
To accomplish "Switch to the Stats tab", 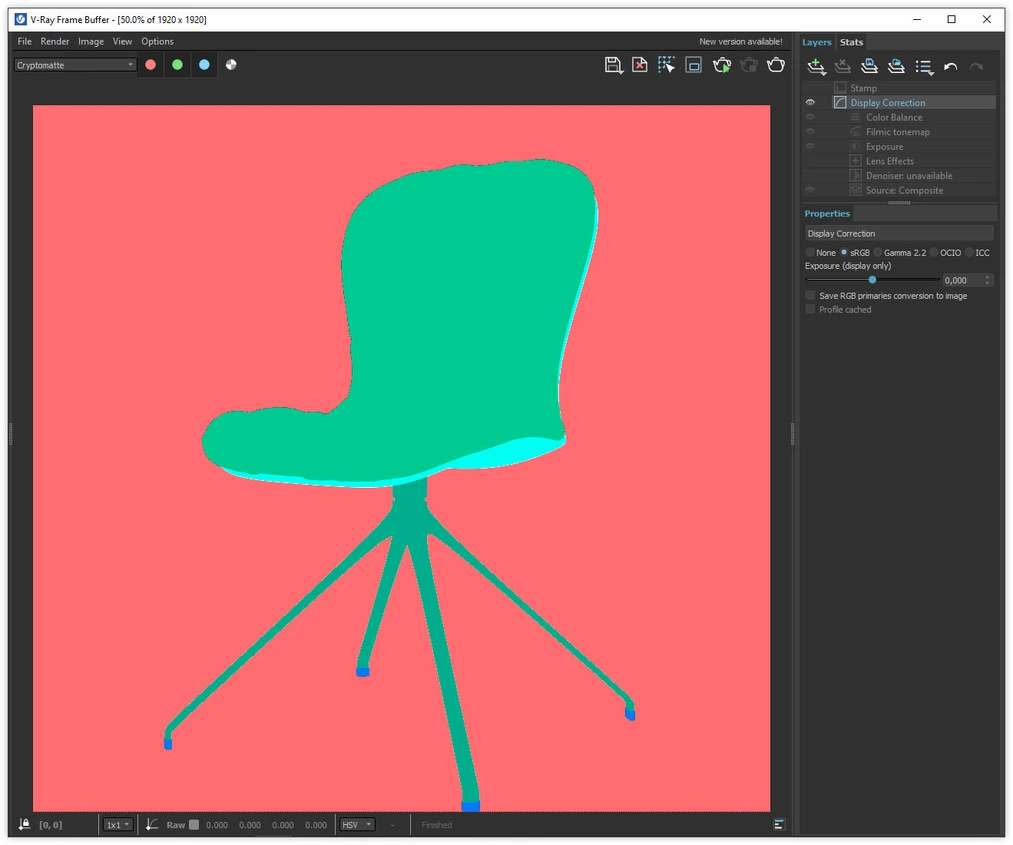I will tap(851, 42).
